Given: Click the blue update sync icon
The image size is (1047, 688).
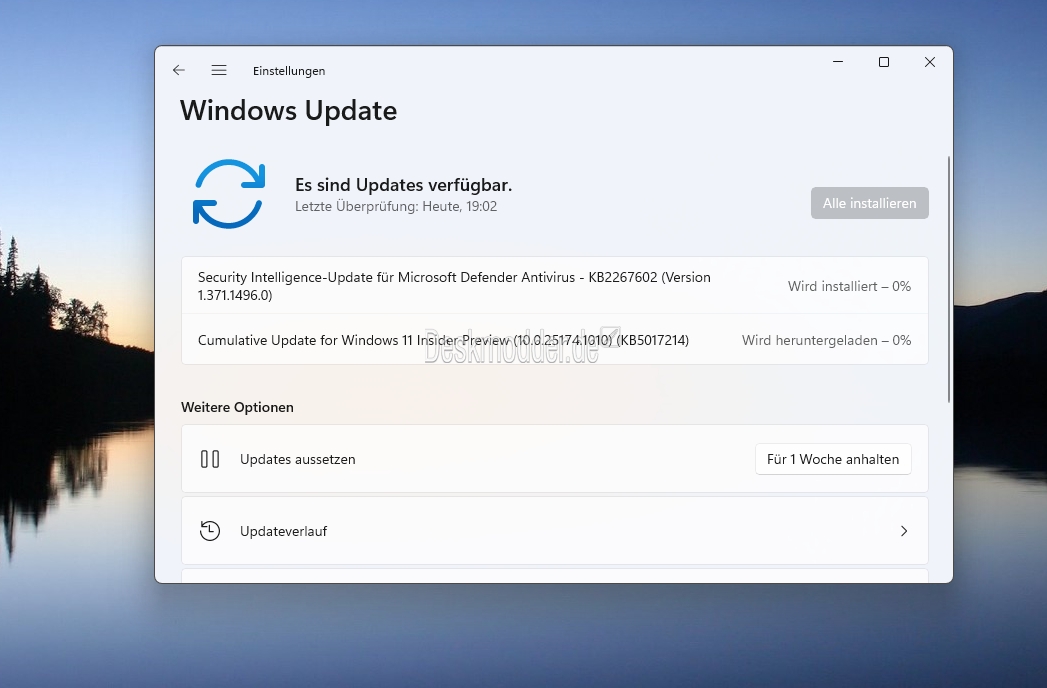Looking at the screenshot, I should [x=229, y=194].
